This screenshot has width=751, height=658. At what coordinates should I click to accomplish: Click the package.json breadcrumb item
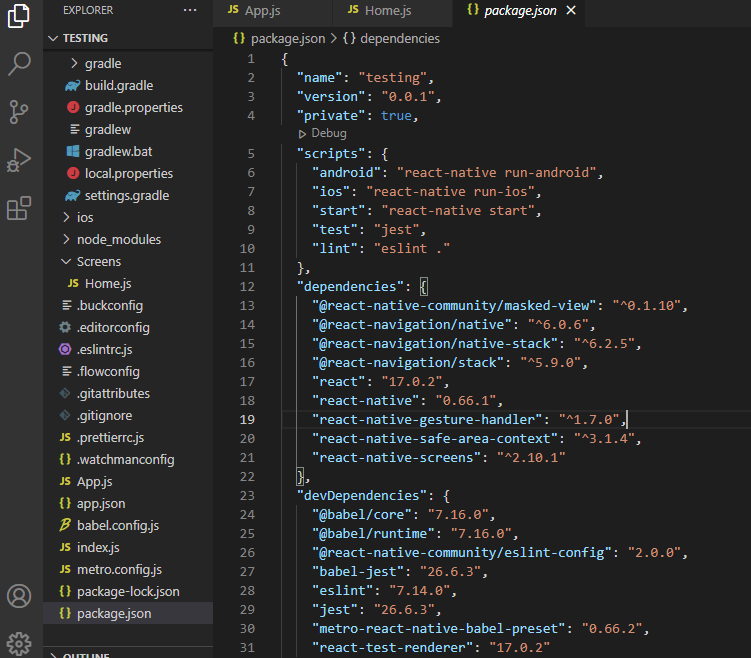click(x=288, y=38)
